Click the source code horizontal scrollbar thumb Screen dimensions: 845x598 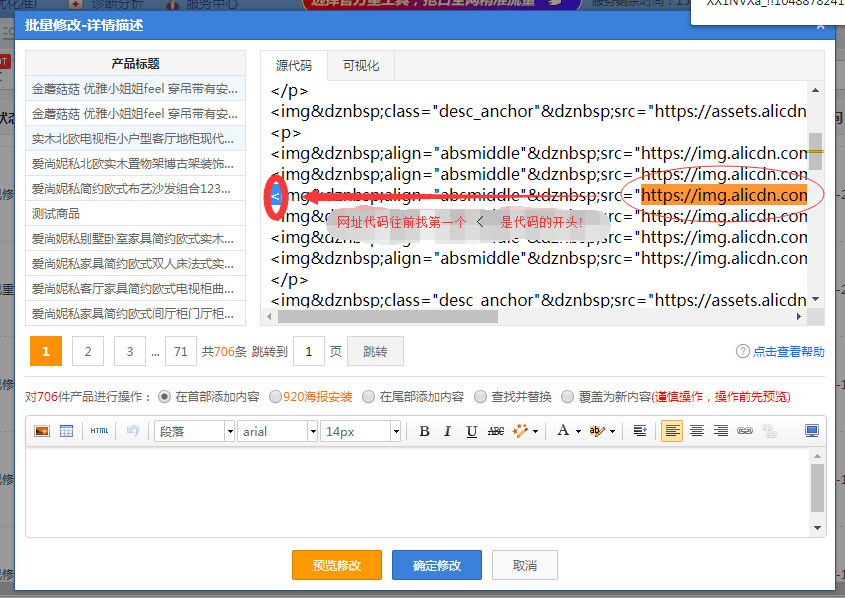388,316
